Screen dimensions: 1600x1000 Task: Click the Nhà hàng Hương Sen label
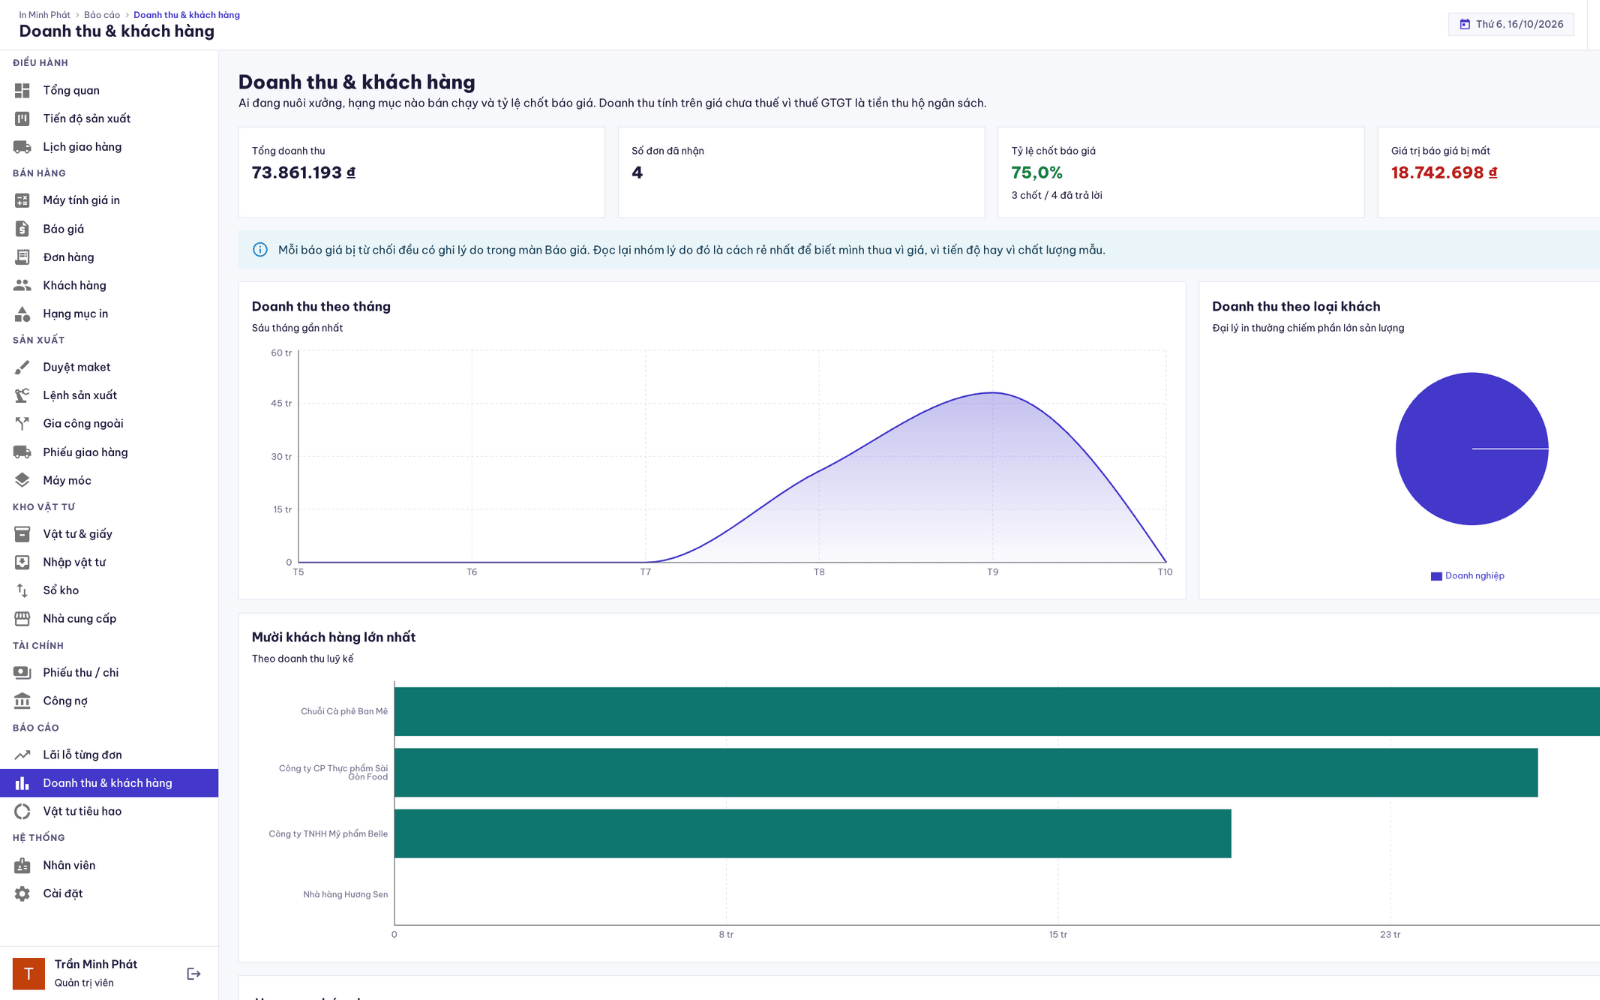(x=346, y=895)
